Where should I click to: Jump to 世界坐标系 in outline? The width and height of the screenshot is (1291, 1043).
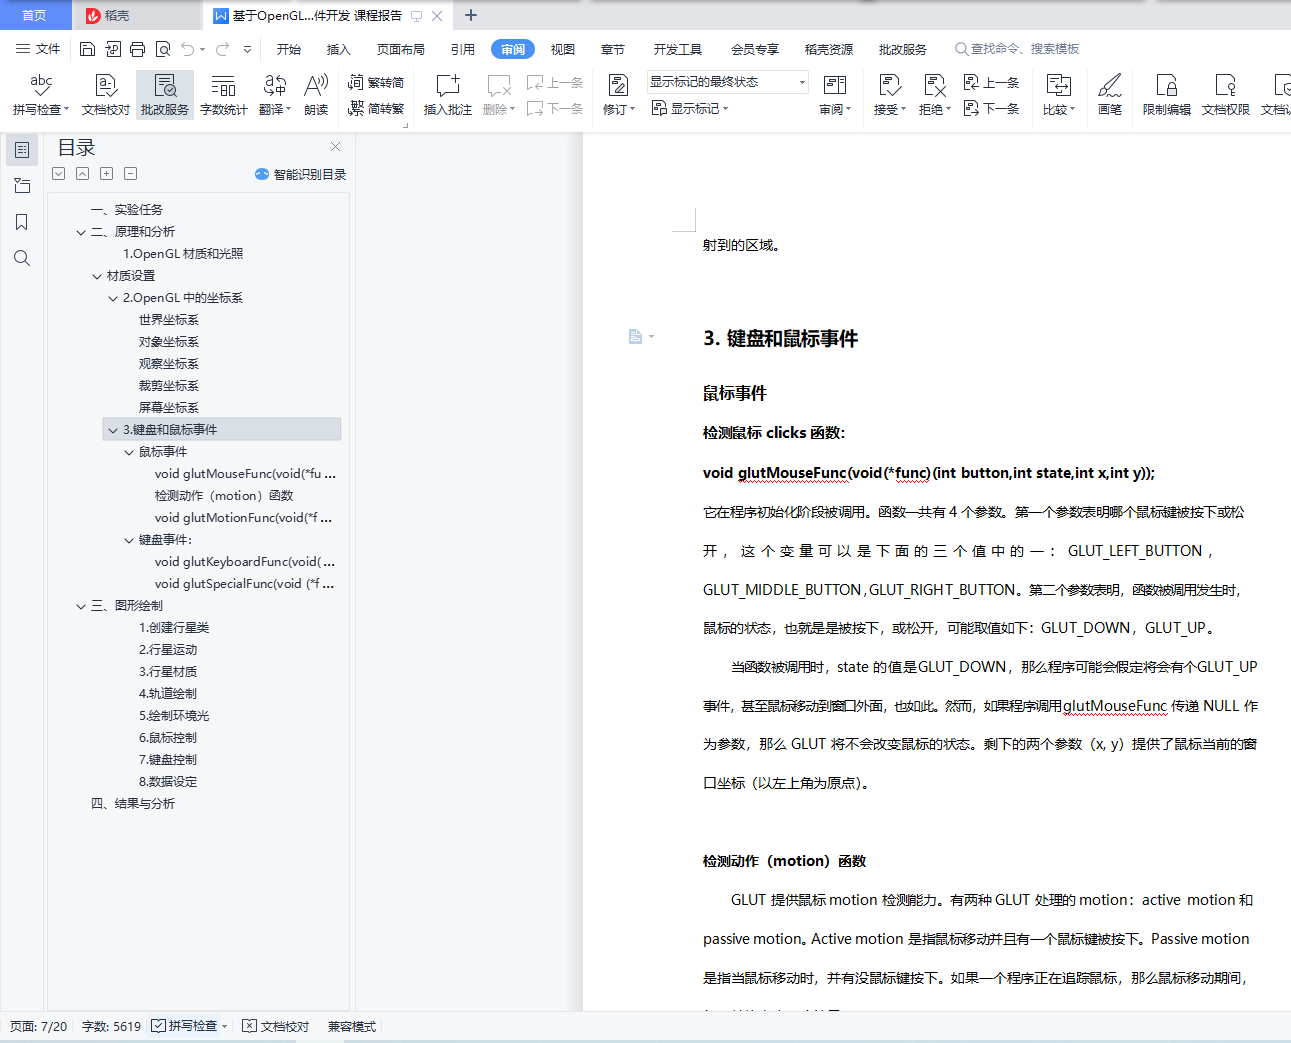click(169, 320)
